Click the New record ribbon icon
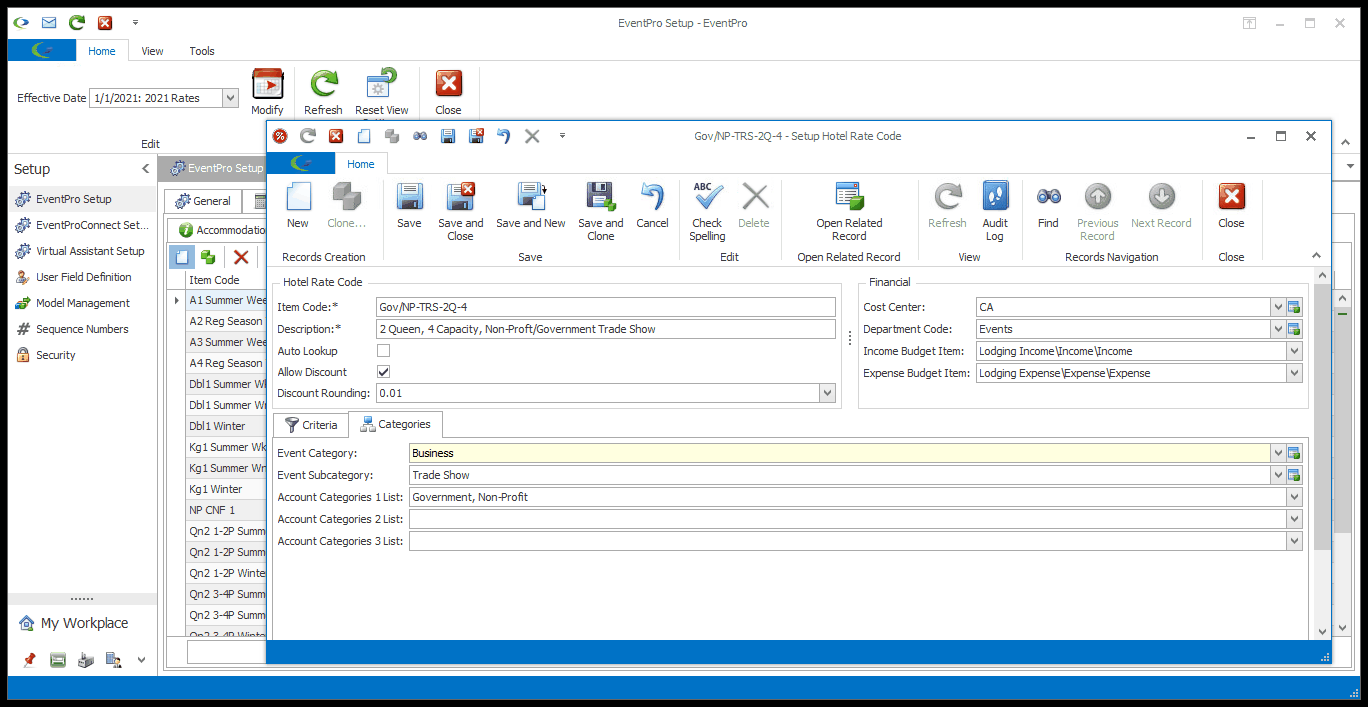 pos(298,196)
